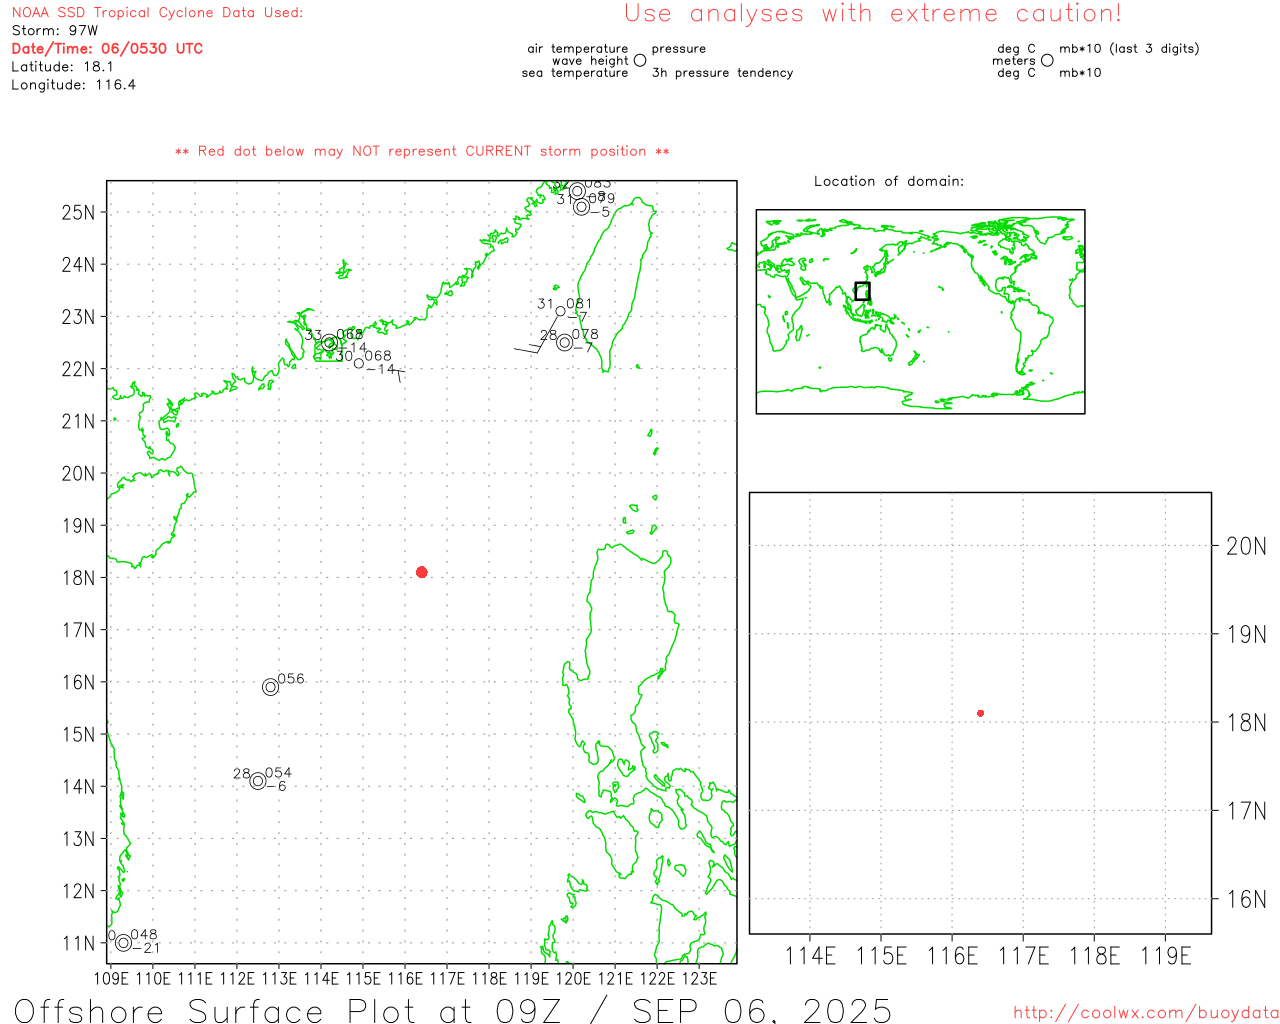Click the '3h pressure tendency' legend label

pos(722,73)
